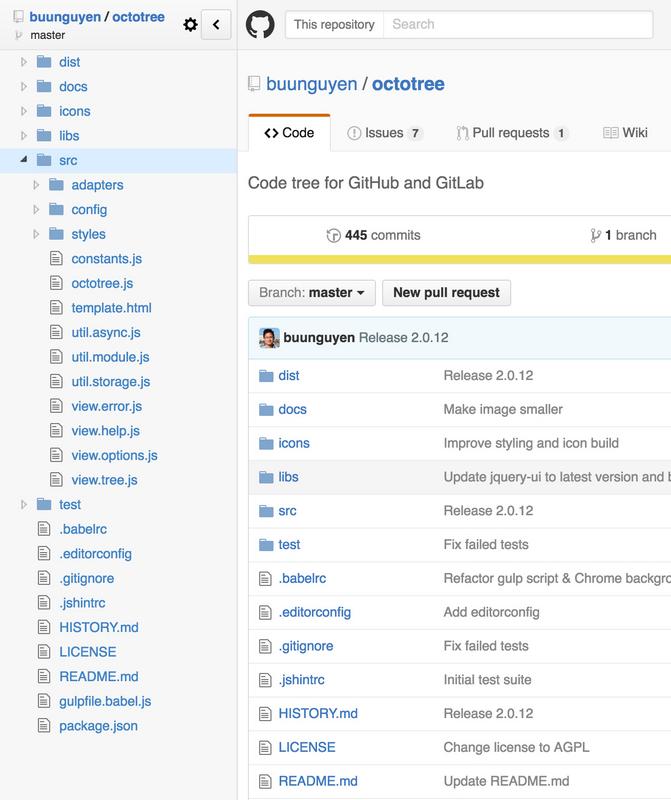Screen dimensions: 671x800
Task: Expand the adapters subfolder arrow
Action: tap(36, 185)
